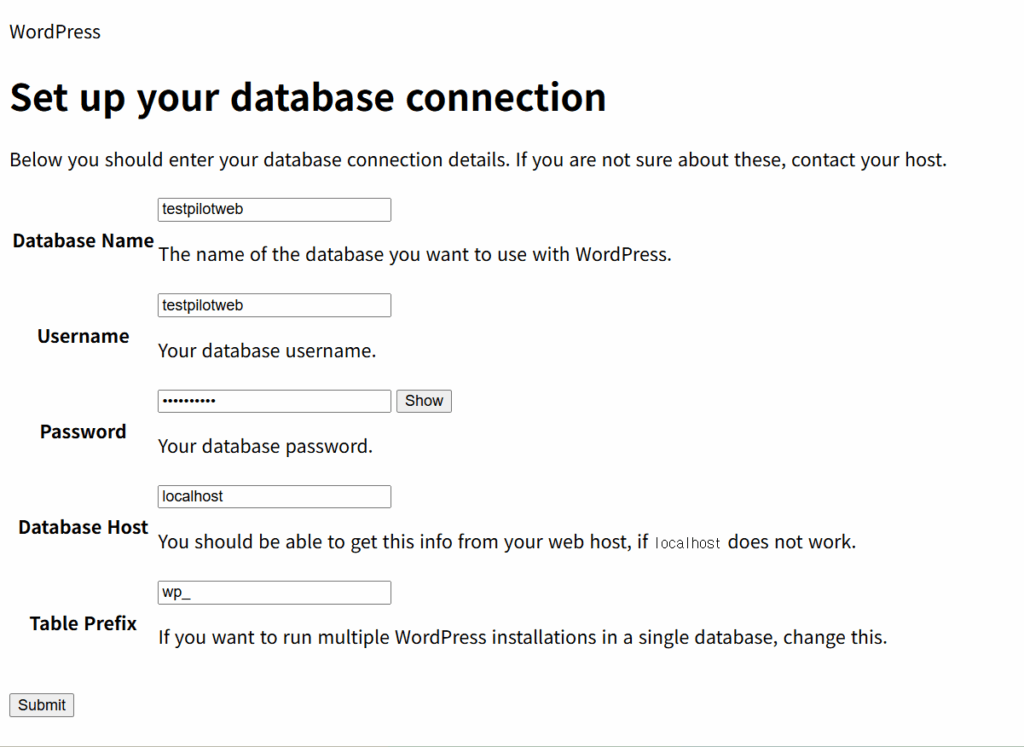
Task: Click the "Table Prefix" label
Action: 83,624
